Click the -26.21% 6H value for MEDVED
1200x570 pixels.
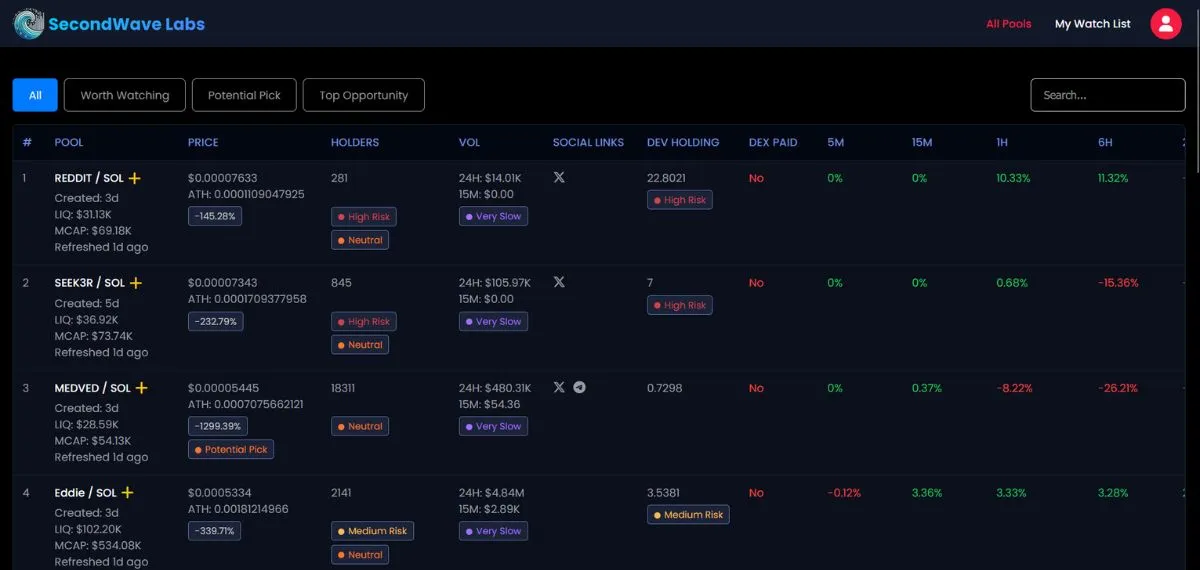pyautogui.click(x=1118, y=388)
